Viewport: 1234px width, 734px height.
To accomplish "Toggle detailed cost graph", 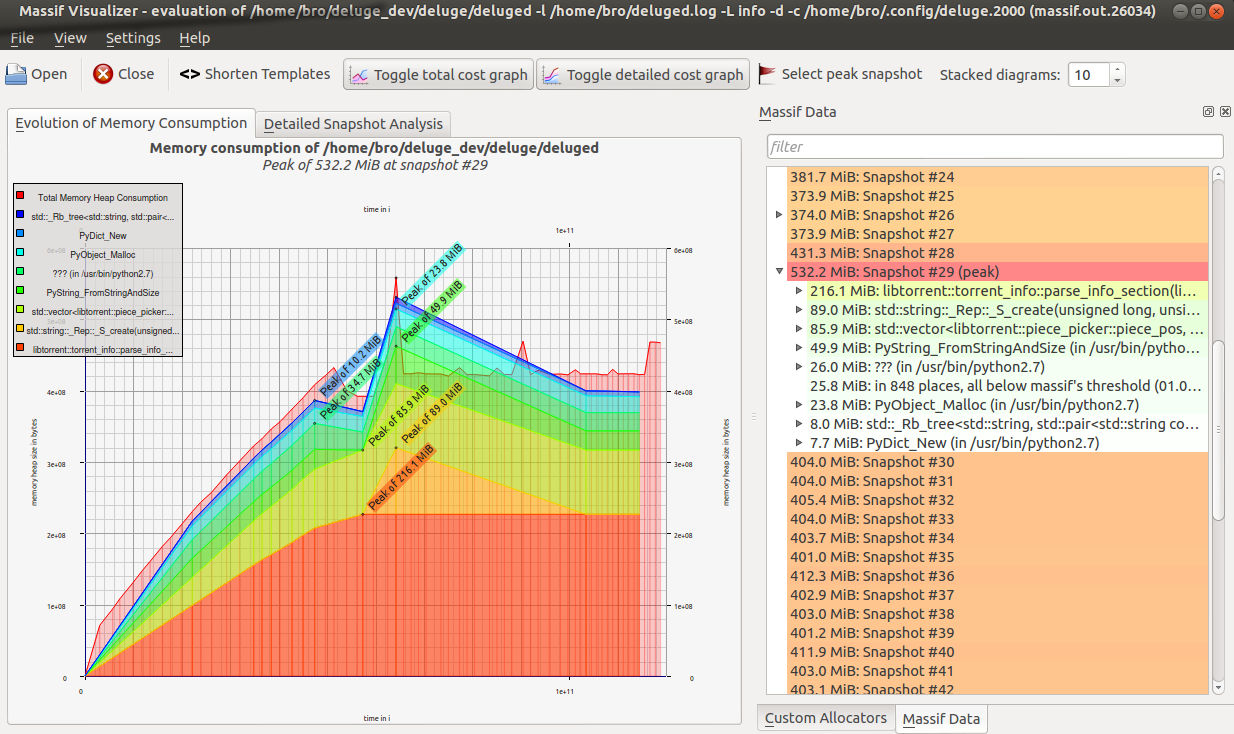I will coord(642,75).
